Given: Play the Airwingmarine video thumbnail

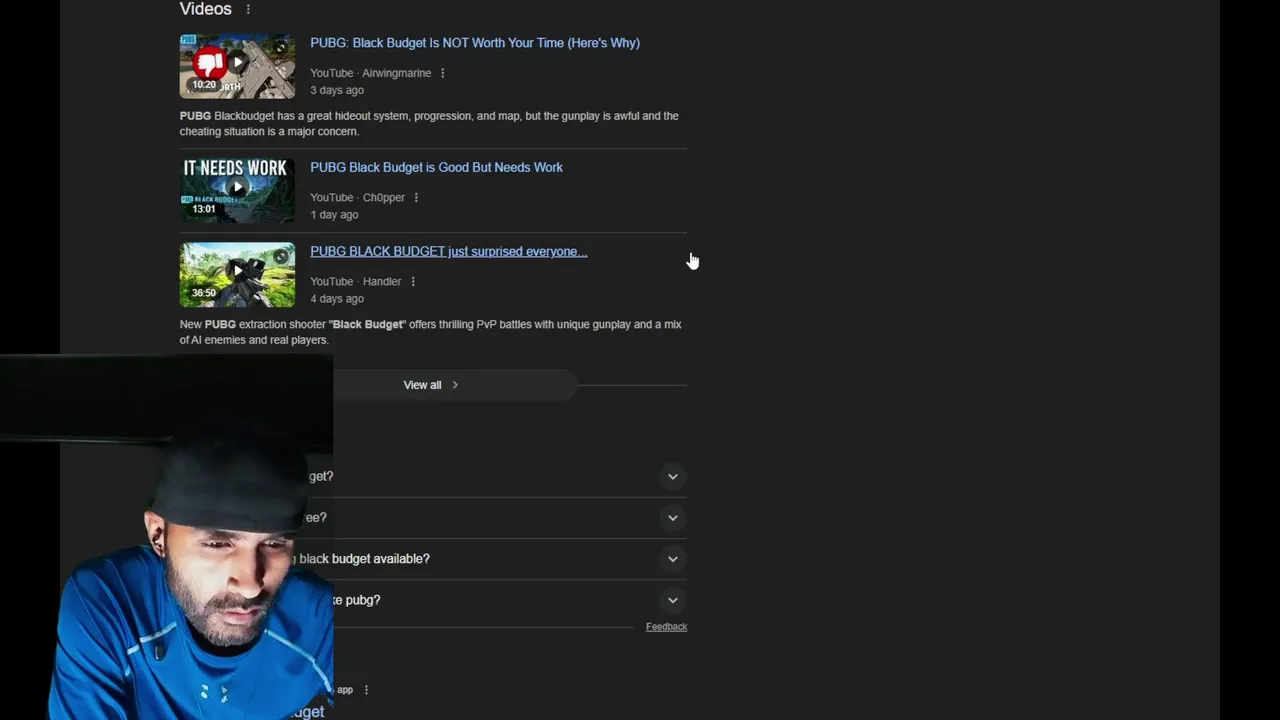Looking at the screenshot, I should 237,66.
